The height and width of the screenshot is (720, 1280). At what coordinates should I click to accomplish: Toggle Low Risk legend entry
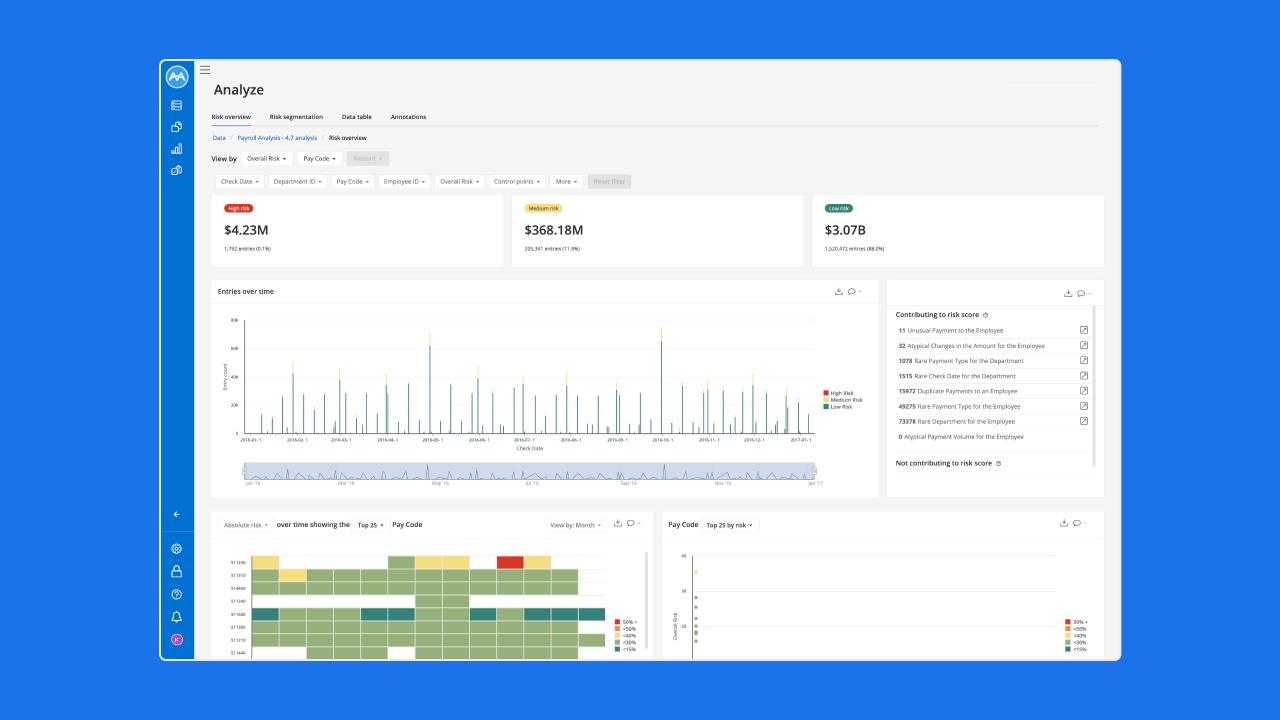838,407
